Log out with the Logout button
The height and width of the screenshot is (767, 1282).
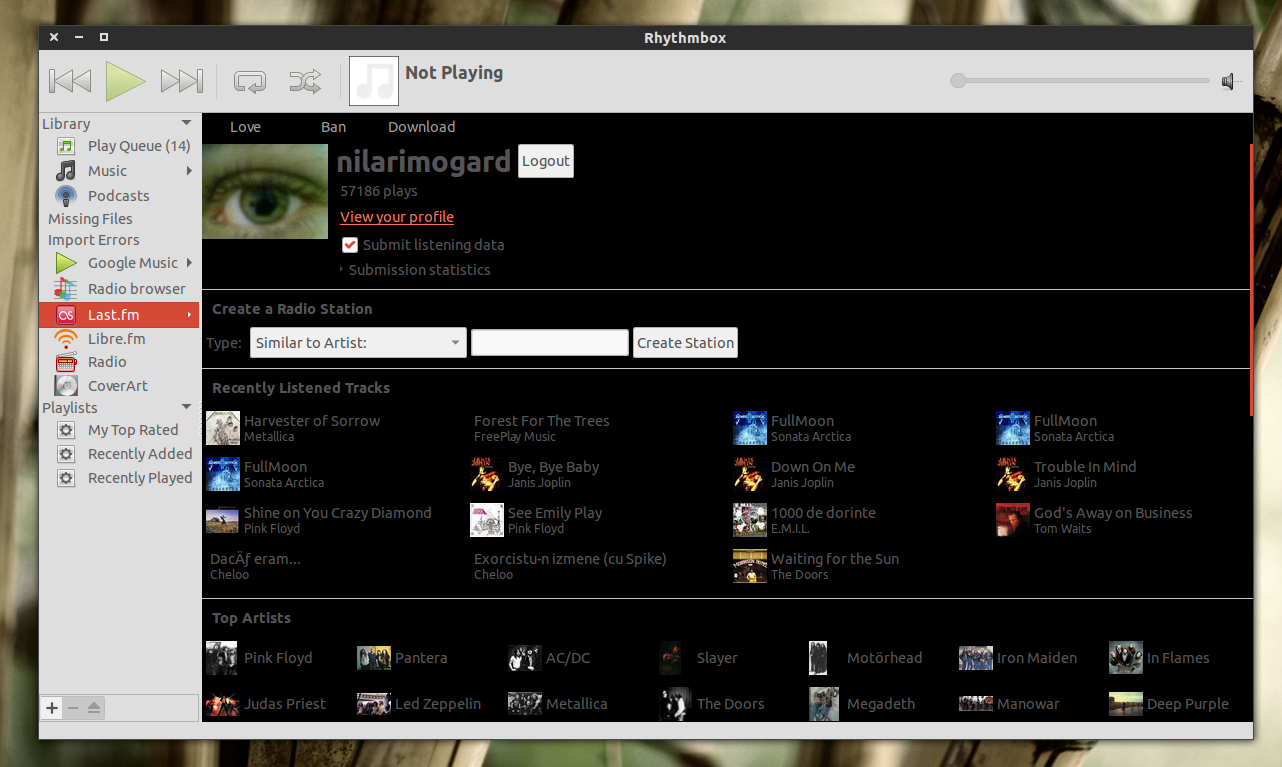[546, 161]
